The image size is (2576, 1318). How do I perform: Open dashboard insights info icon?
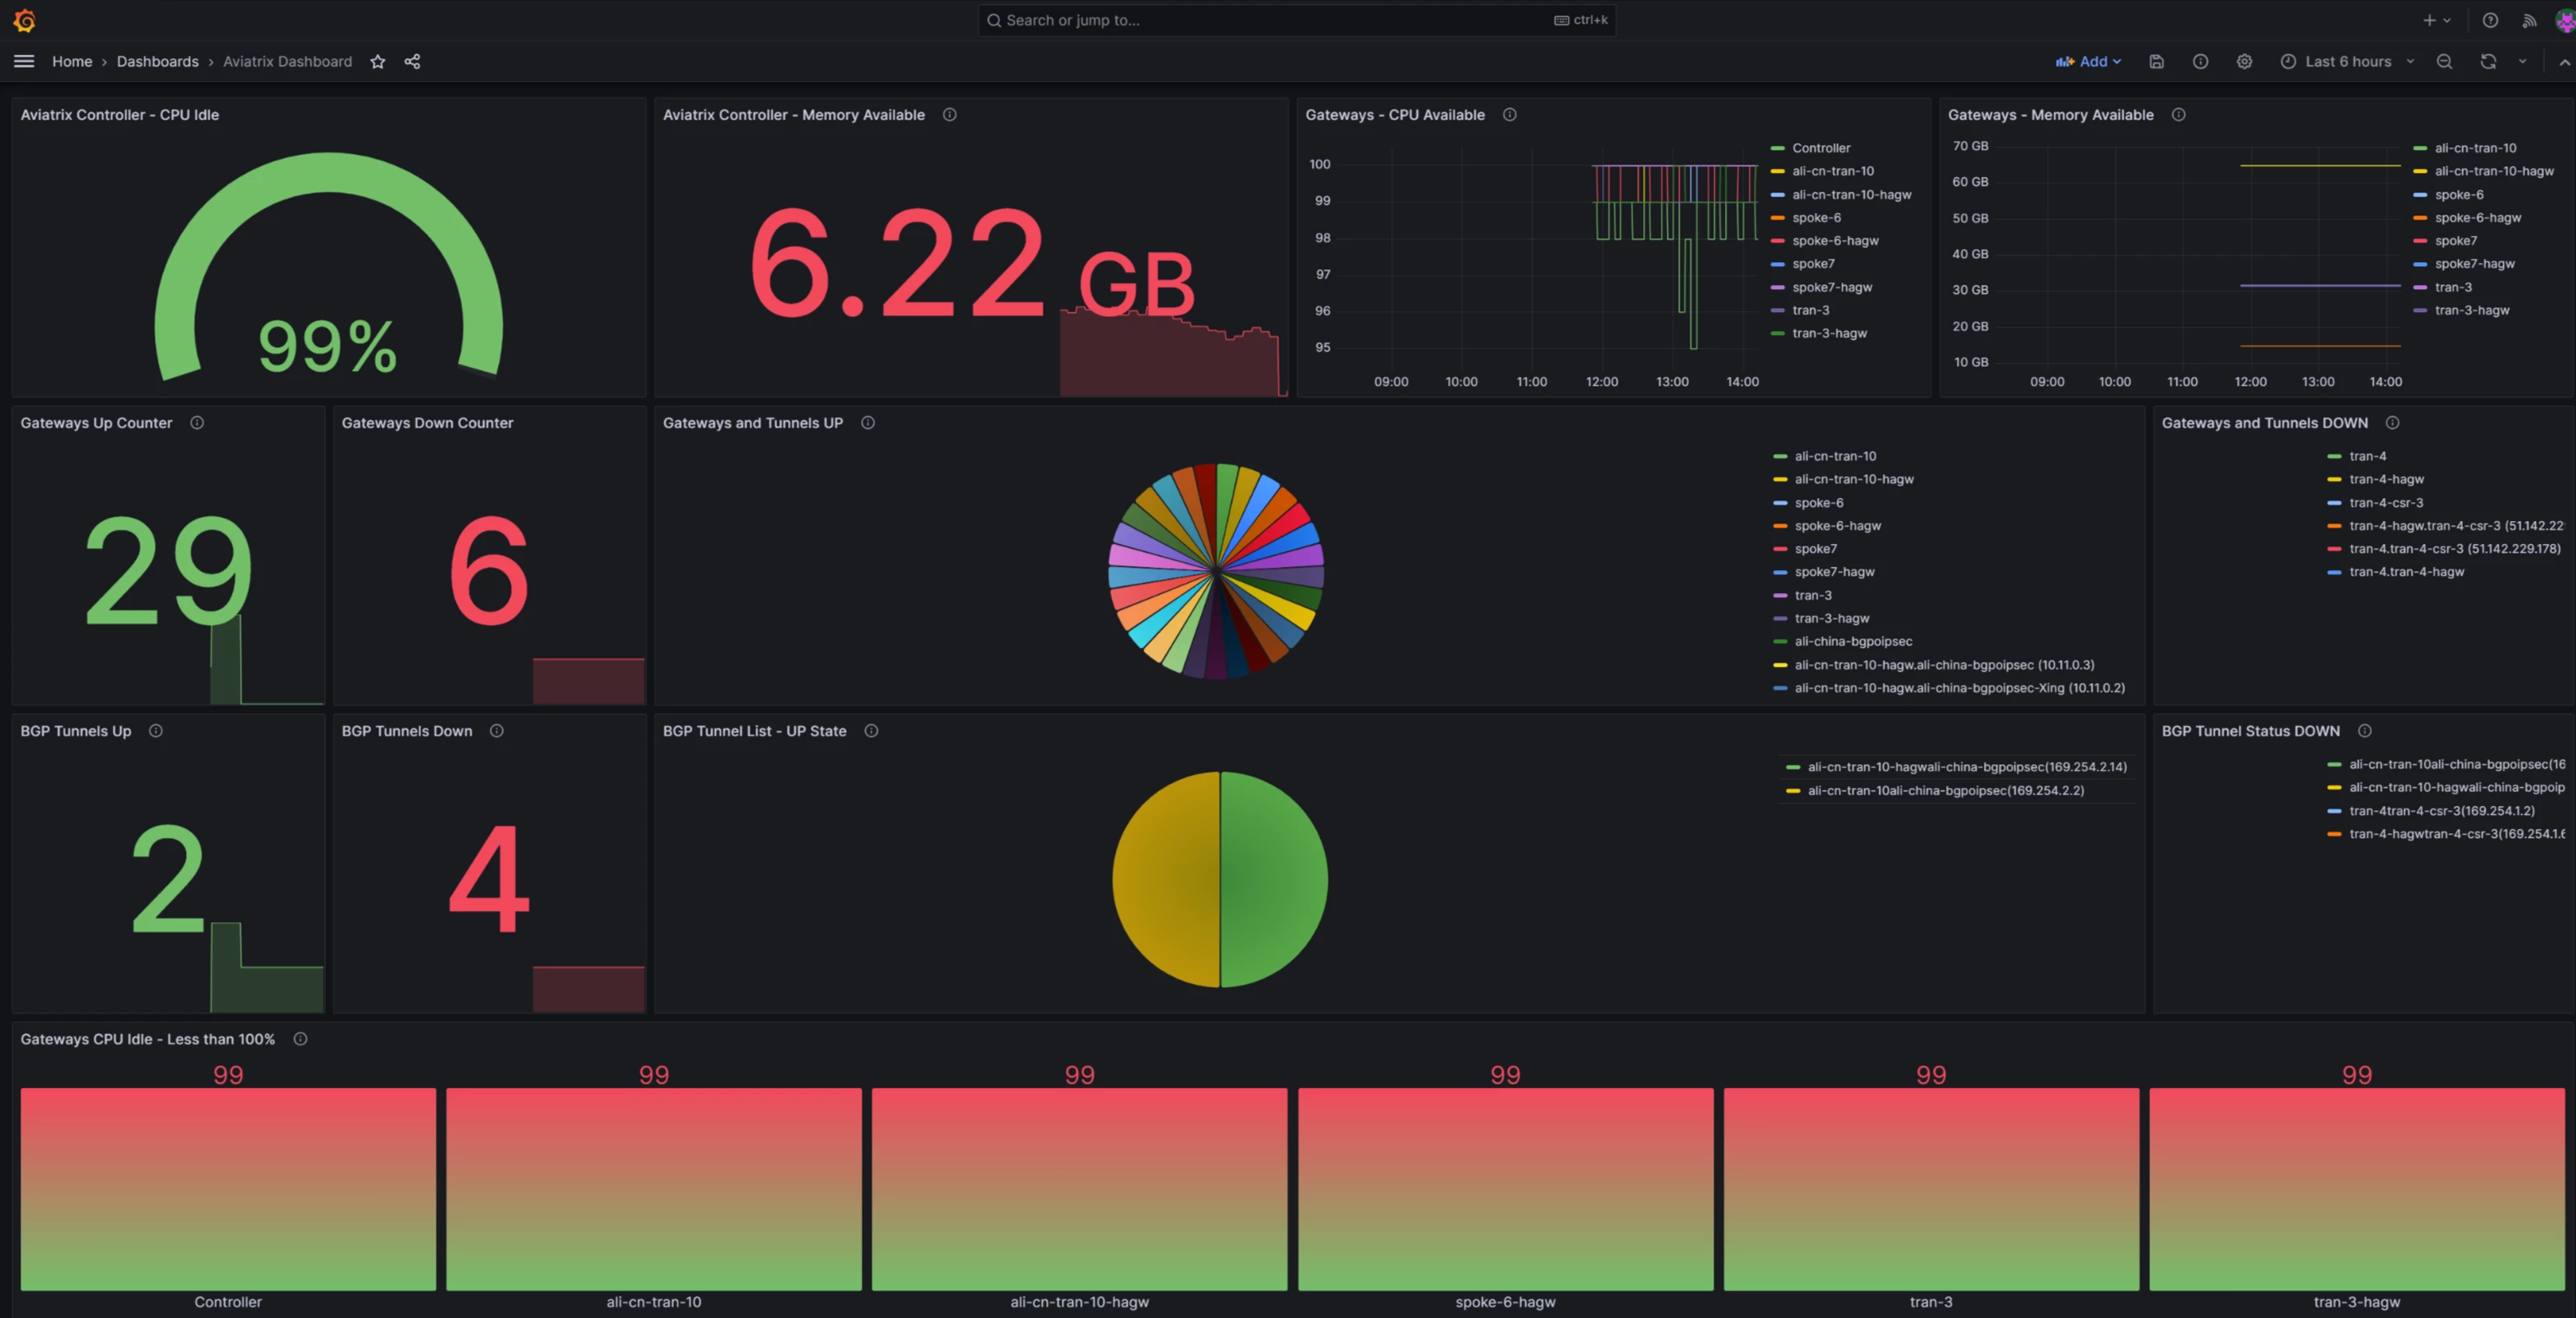(x=2200, y=61)
